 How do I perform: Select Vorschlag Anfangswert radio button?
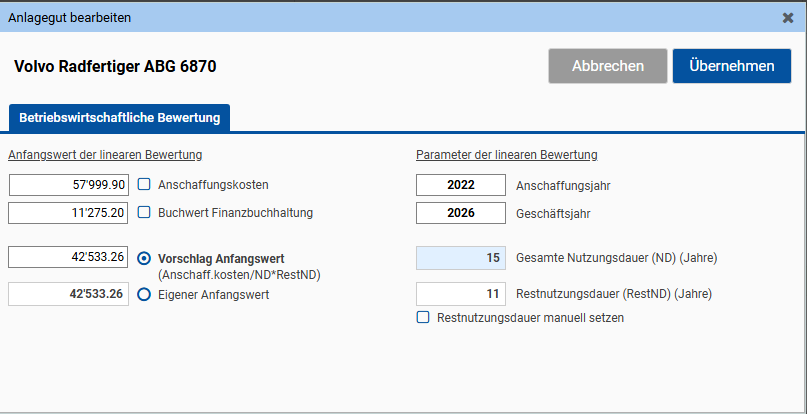point(144,258)
